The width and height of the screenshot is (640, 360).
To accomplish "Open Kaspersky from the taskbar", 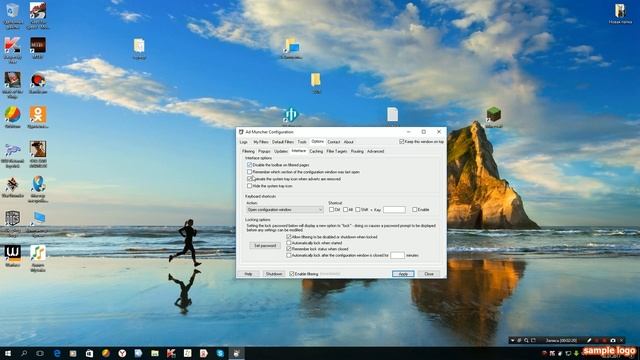I will coord(171,353).
